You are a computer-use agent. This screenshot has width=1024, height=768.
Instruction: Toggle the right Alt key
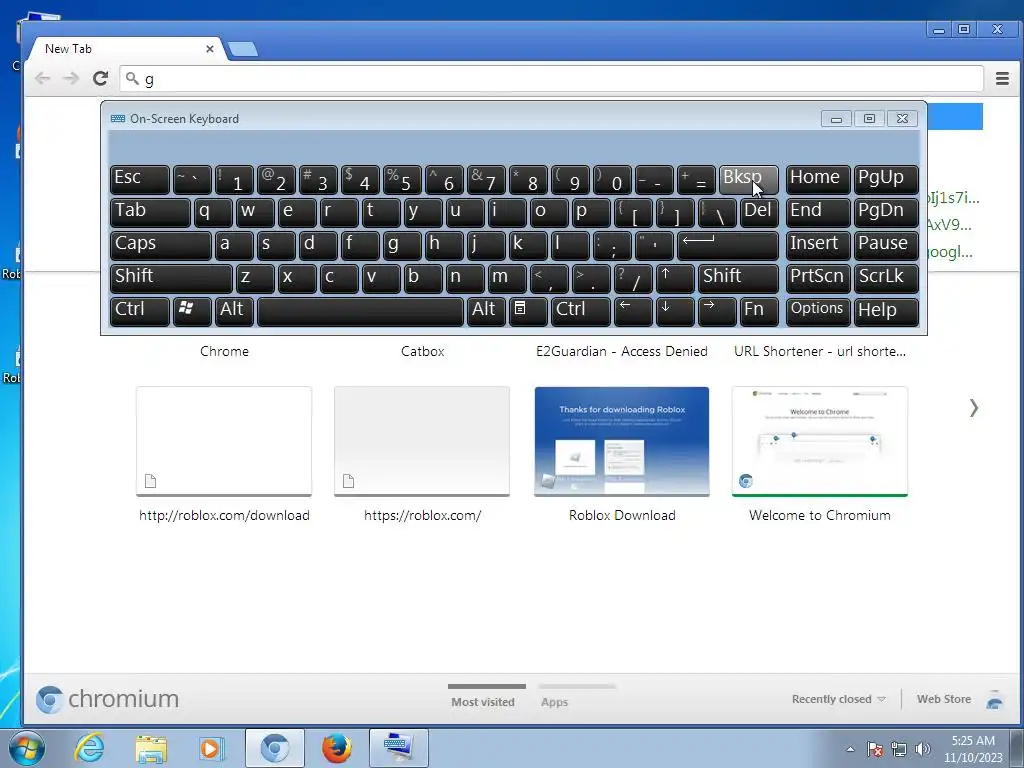pyautogui.click(x=486, y=311)
